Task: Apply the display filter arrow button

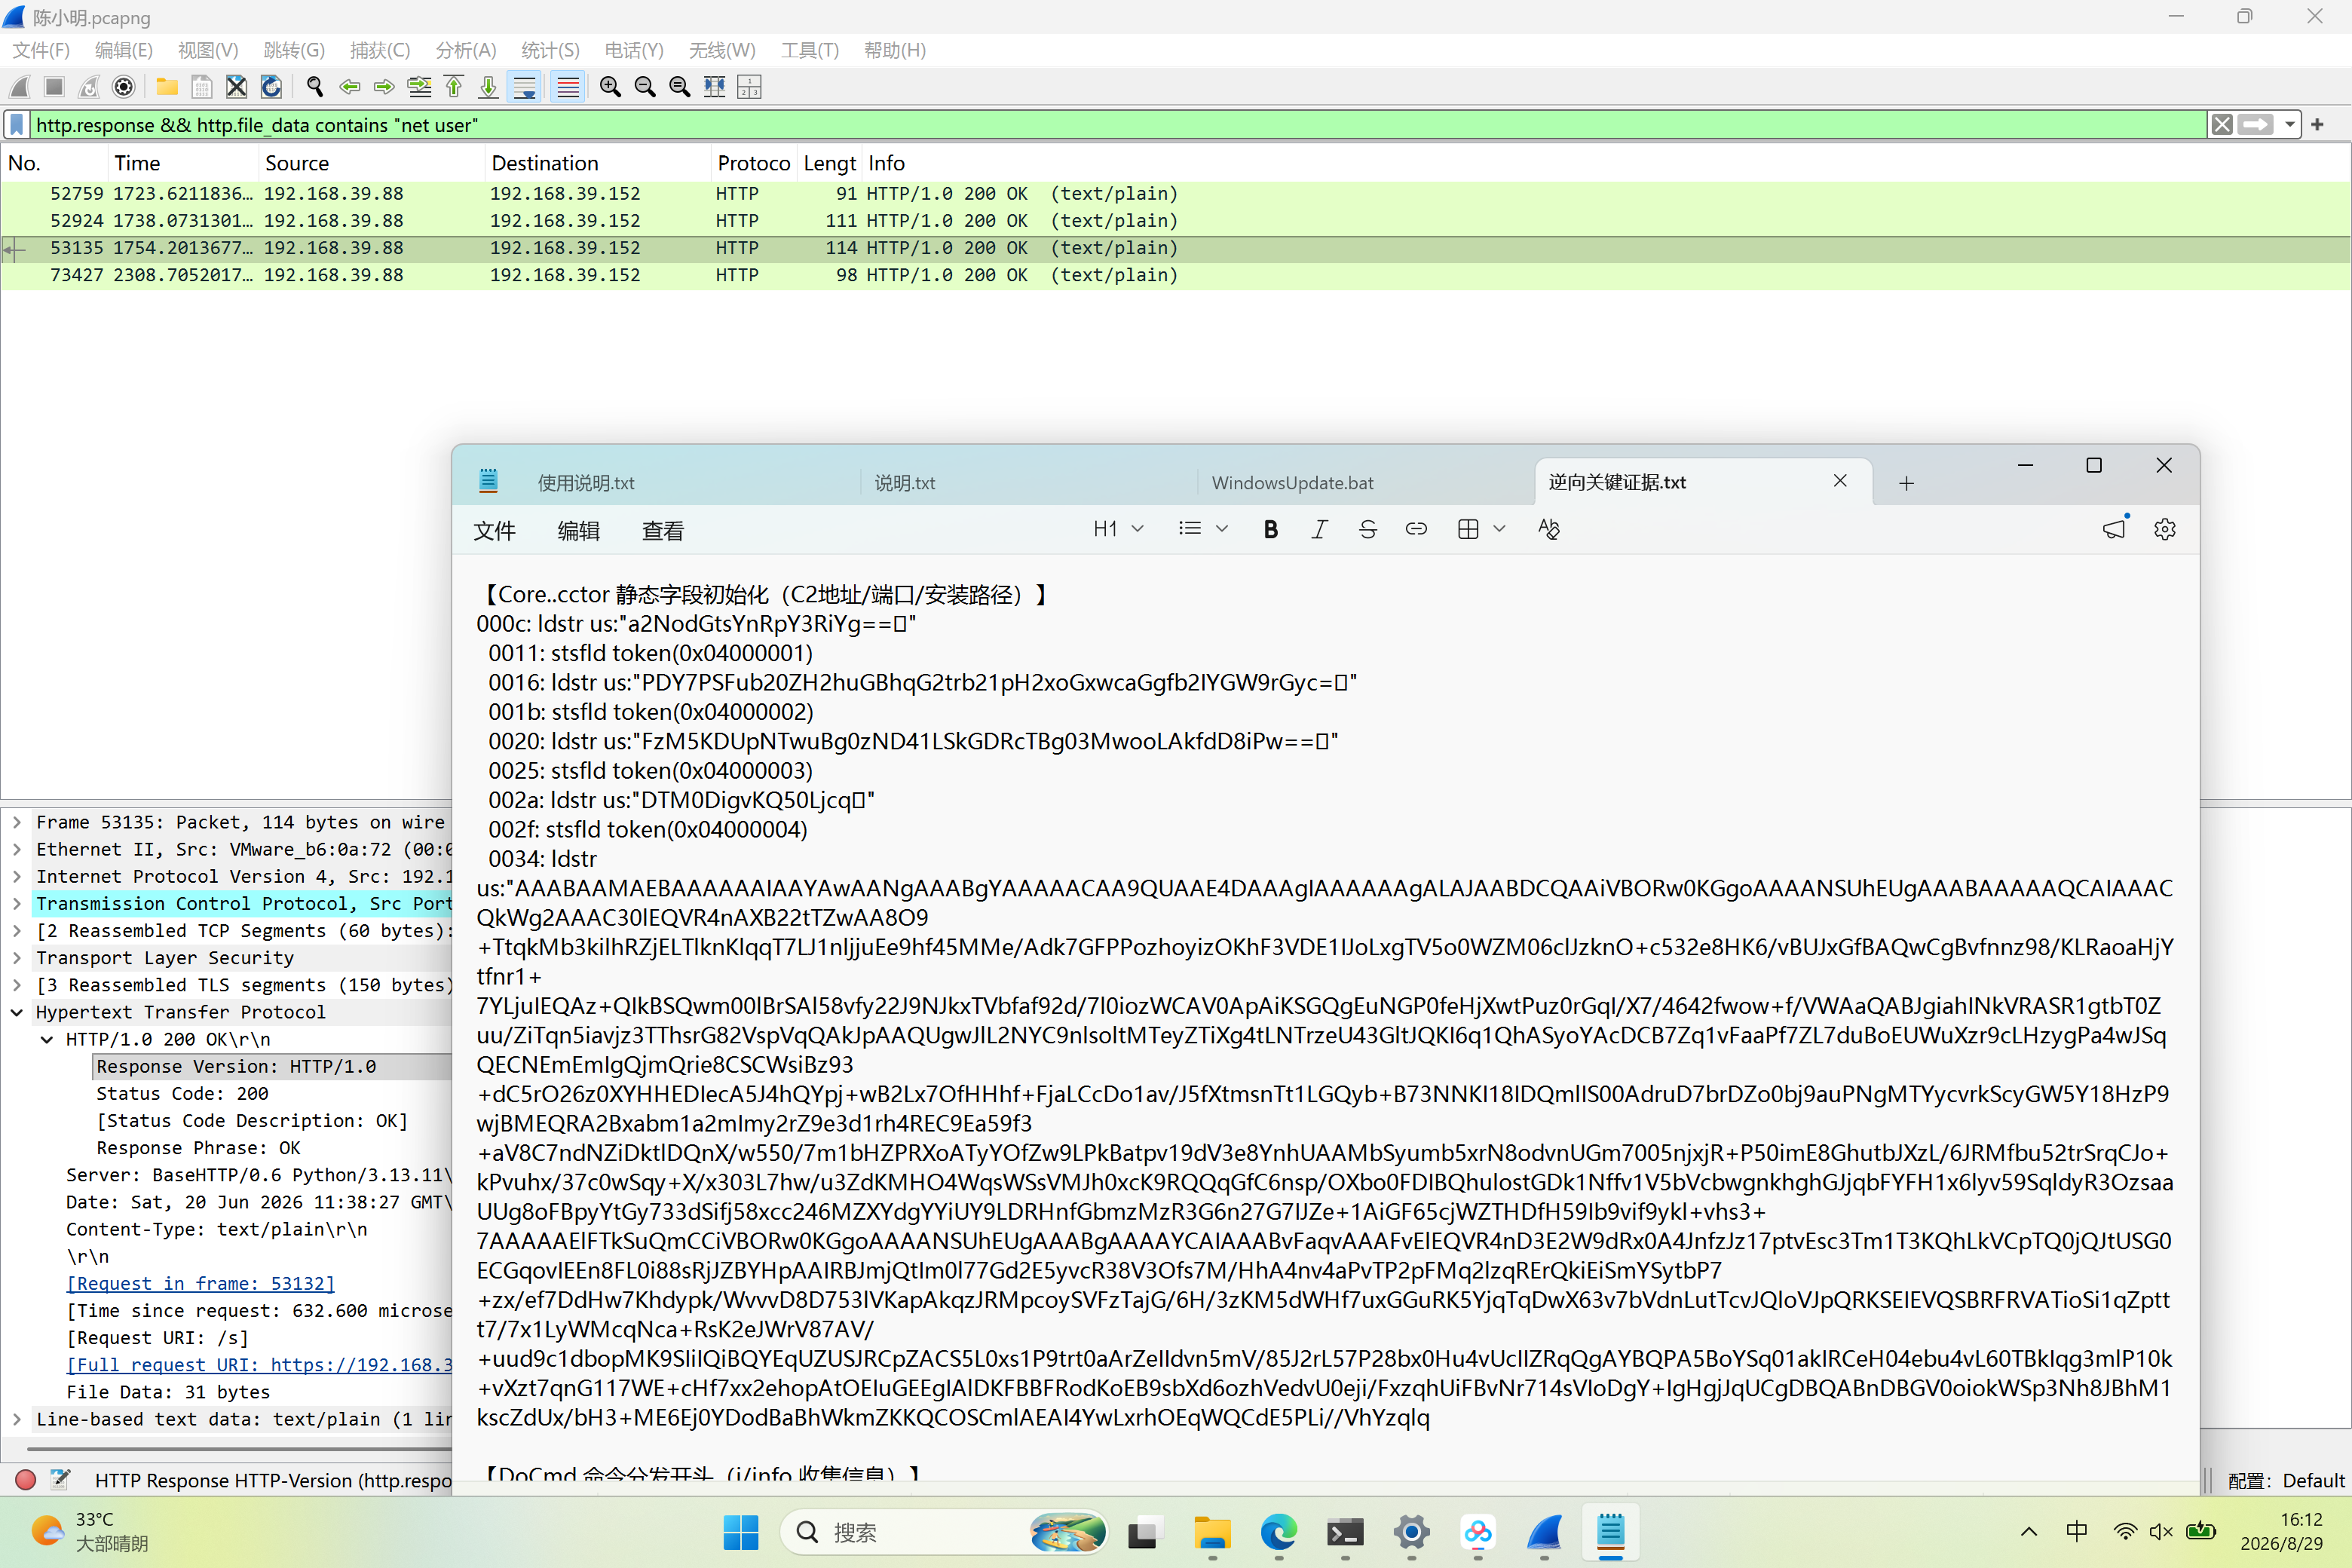Action: (2255, 125)
